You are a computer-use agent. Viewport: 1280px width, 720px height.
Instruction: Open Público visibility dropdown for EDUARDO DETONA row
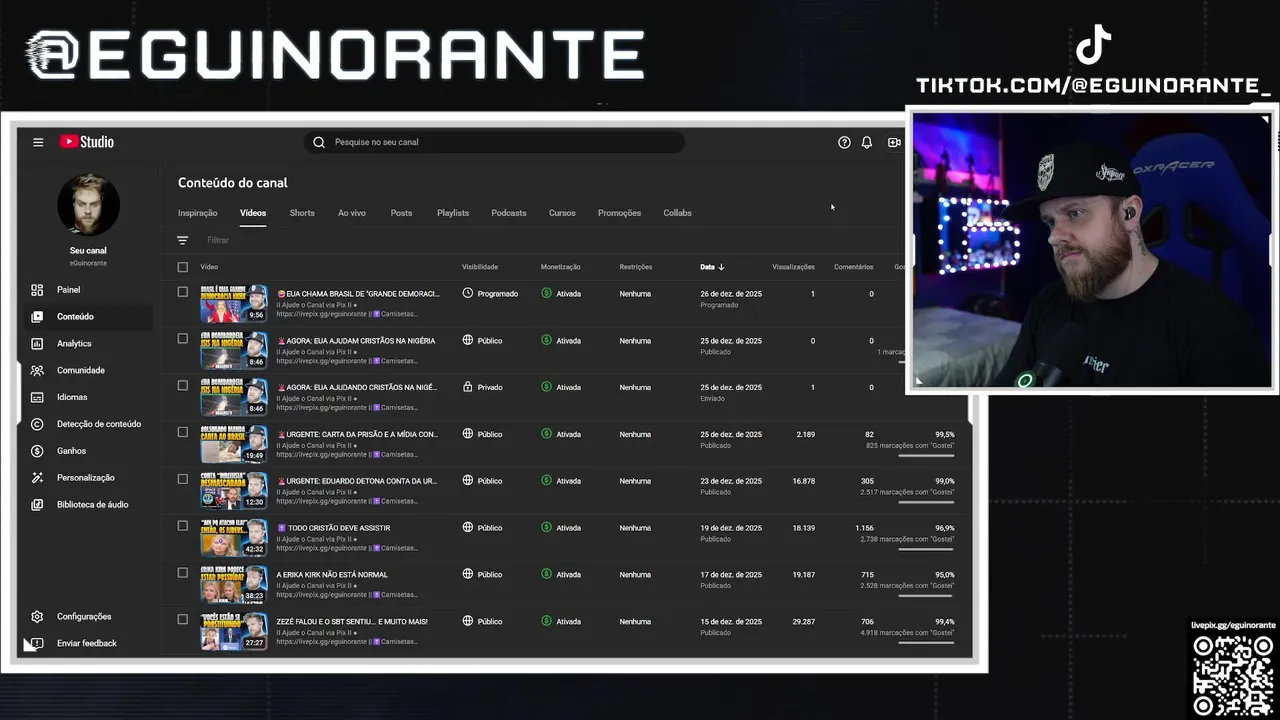(x=482, y=481)
